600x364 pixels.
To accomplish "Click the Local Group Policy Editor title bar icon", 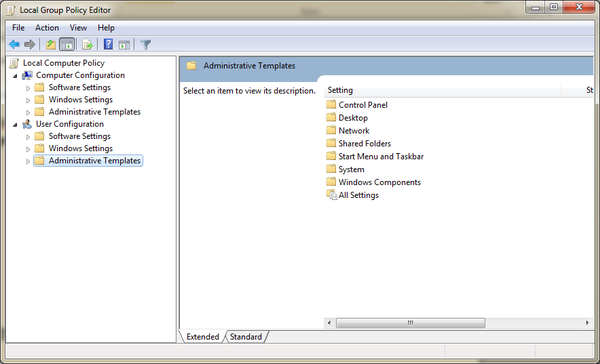I will (x=11, y=10).
